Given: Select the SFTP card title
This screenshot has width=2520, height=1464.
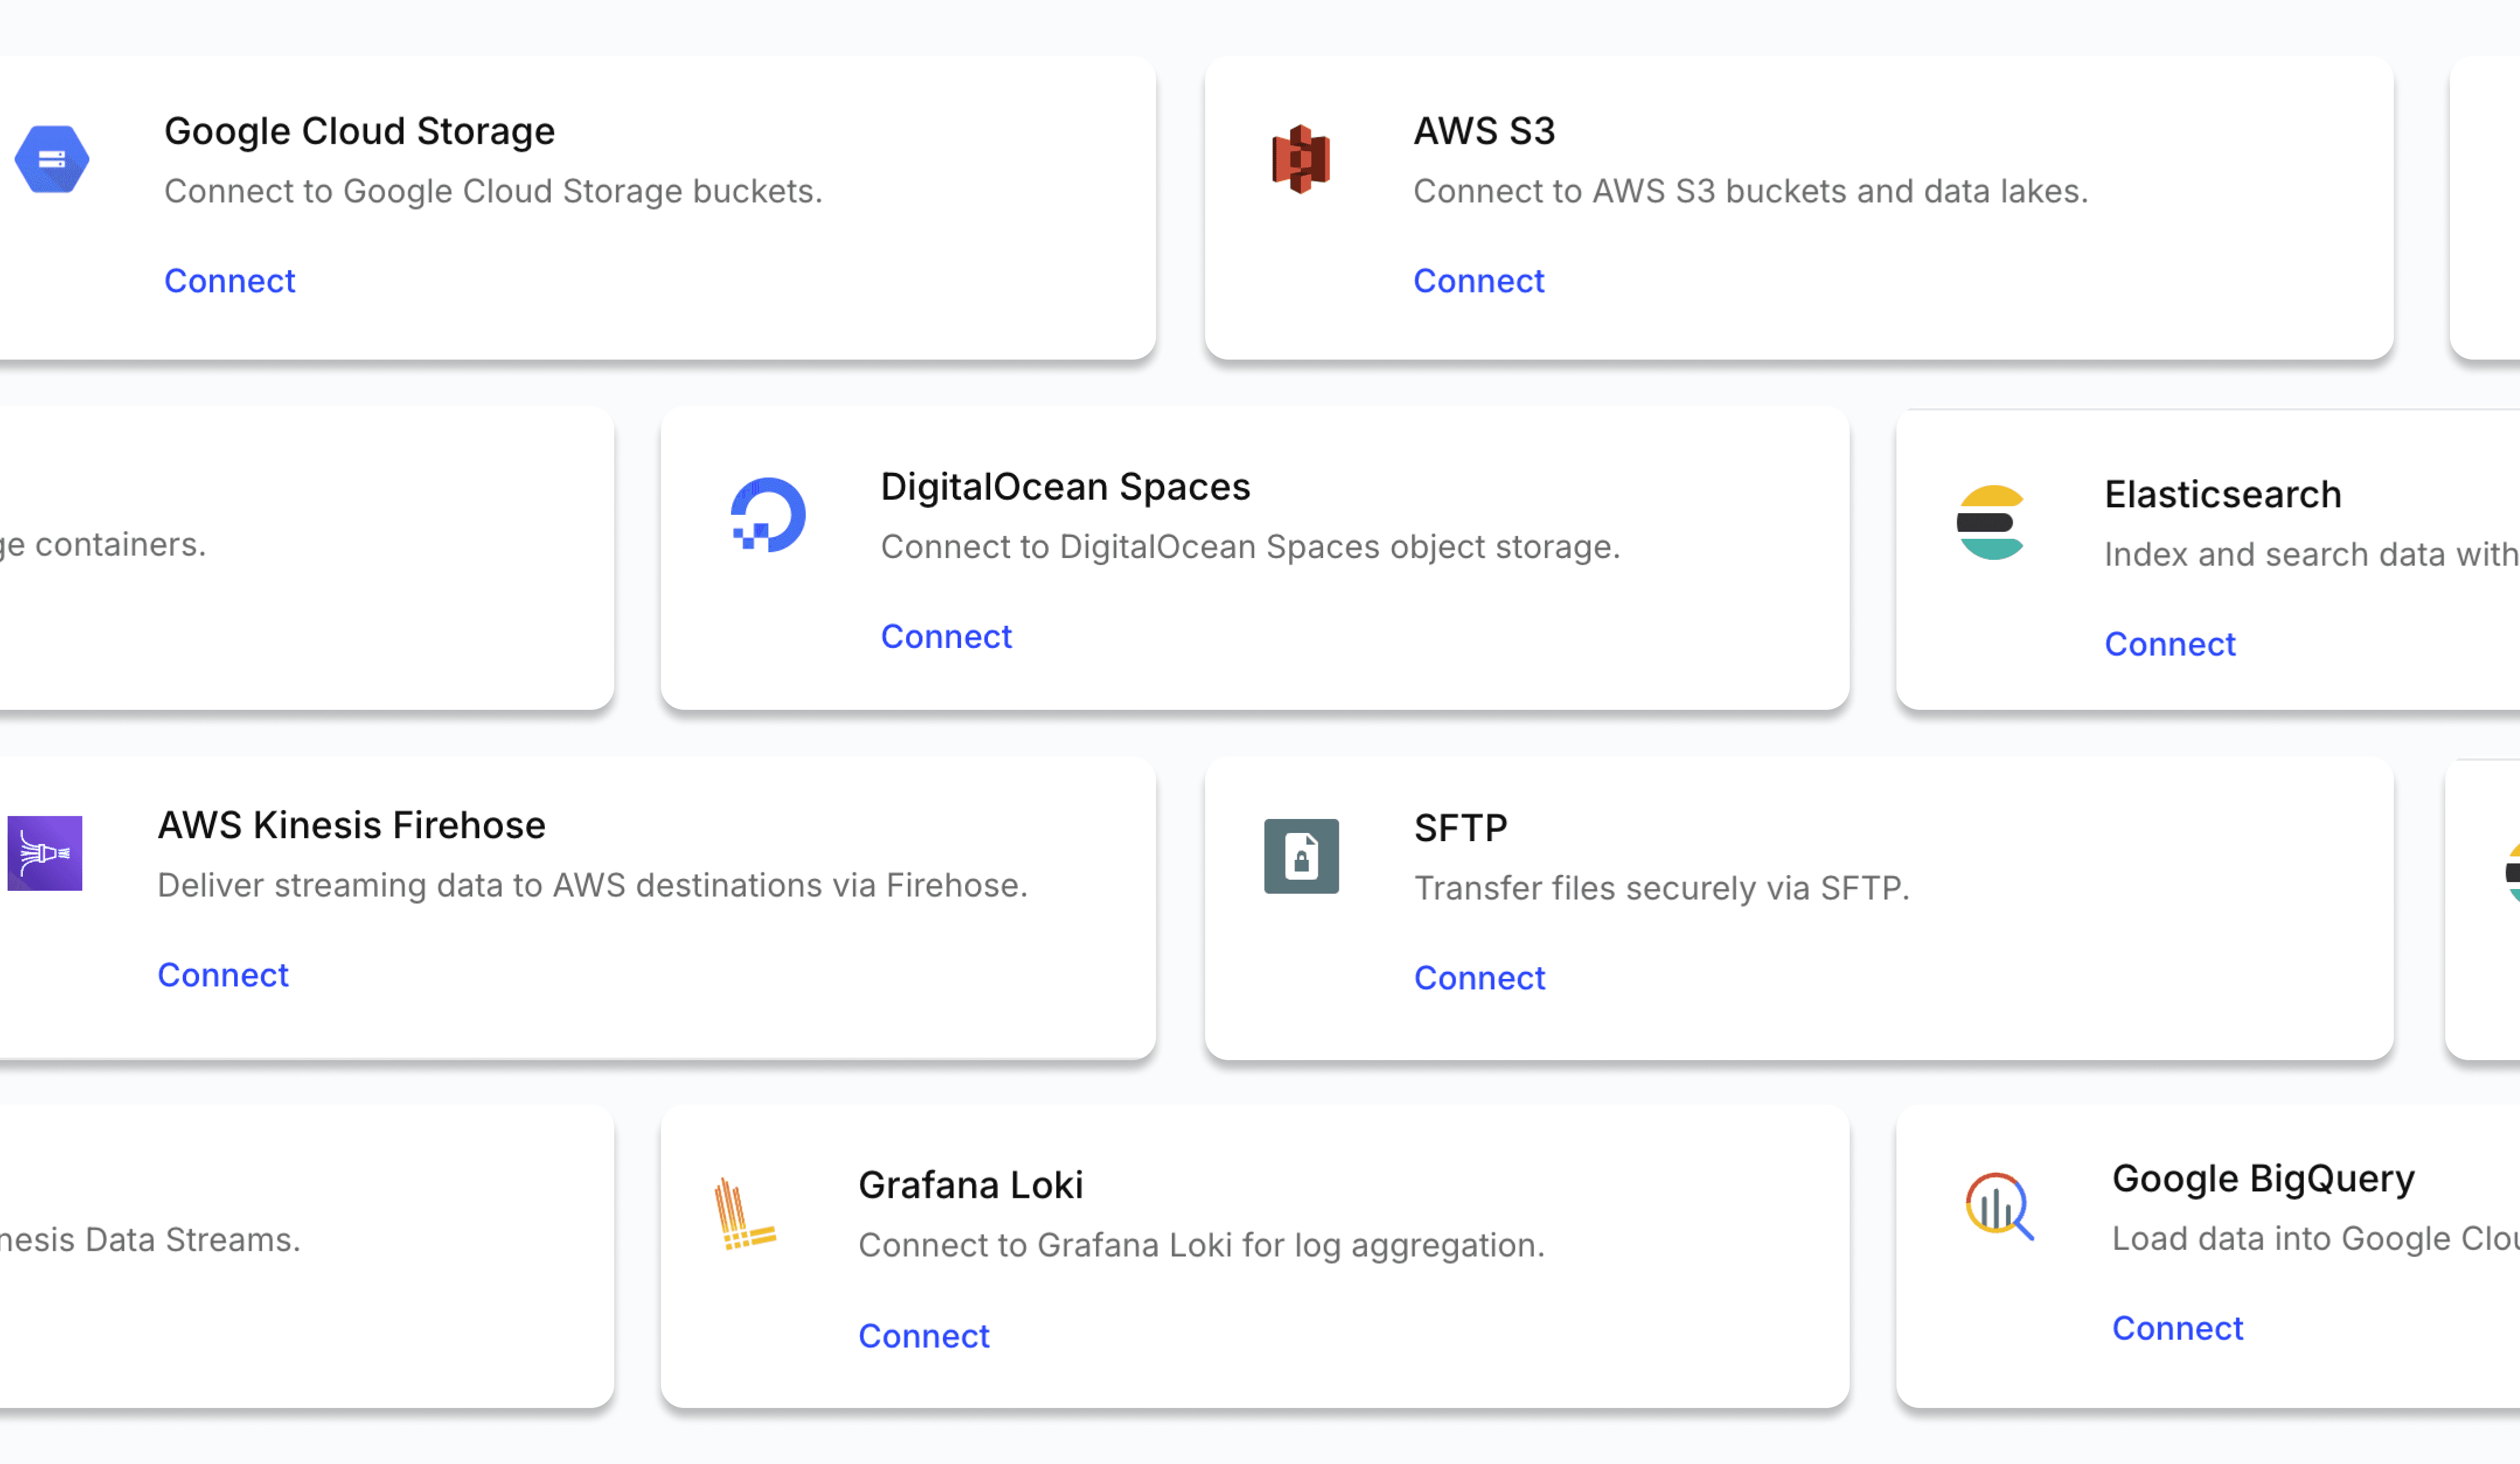Looking at the screenshot, I should [x=1460, y=828].
